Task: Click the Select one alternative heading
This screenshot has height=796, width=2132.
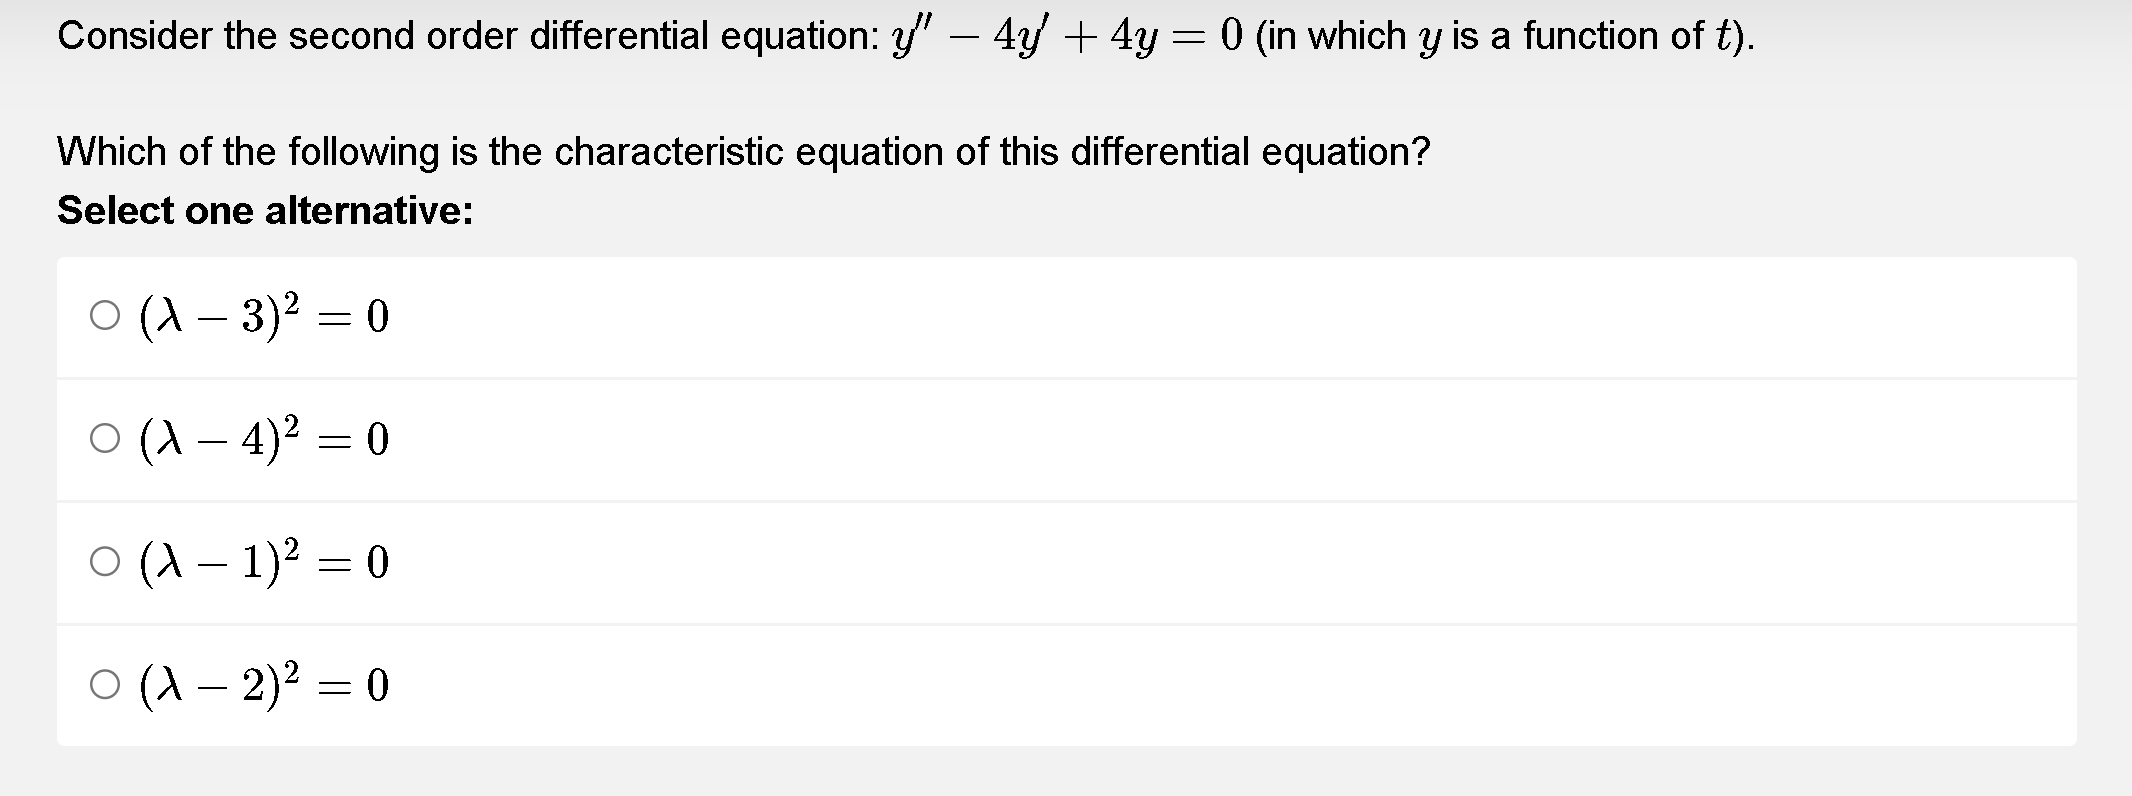Action: (x=265, y=211)
